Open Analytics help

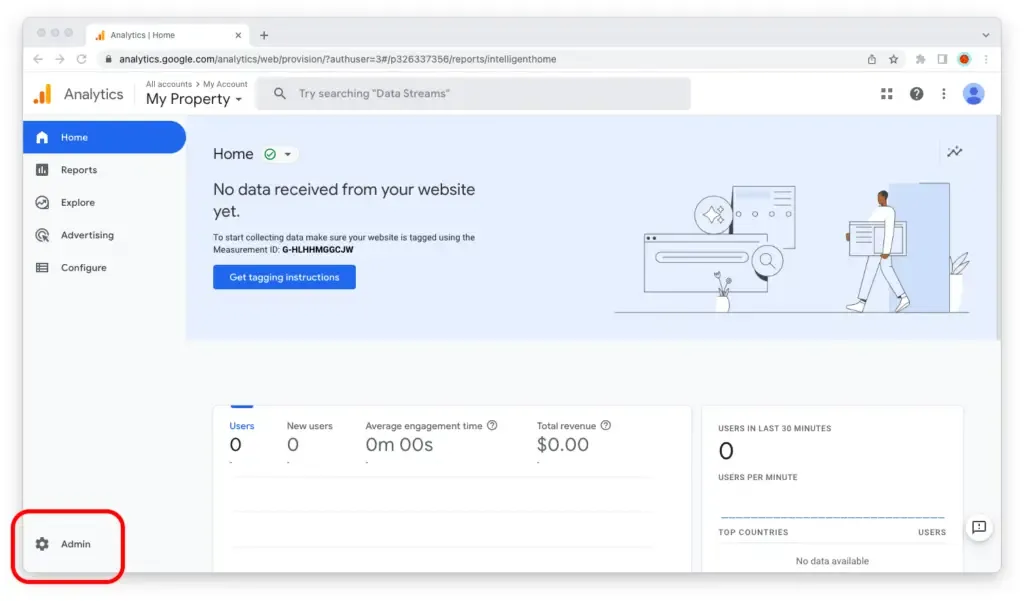[x=917, y=93]
